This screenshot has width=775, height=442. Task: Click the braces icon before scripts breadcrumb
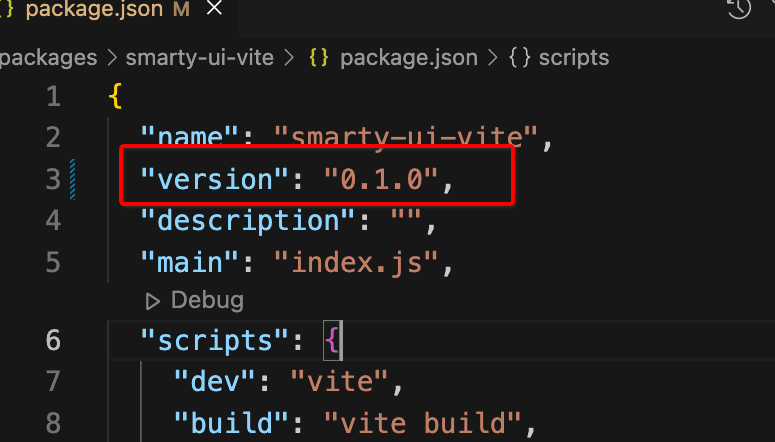coord(519,58)
